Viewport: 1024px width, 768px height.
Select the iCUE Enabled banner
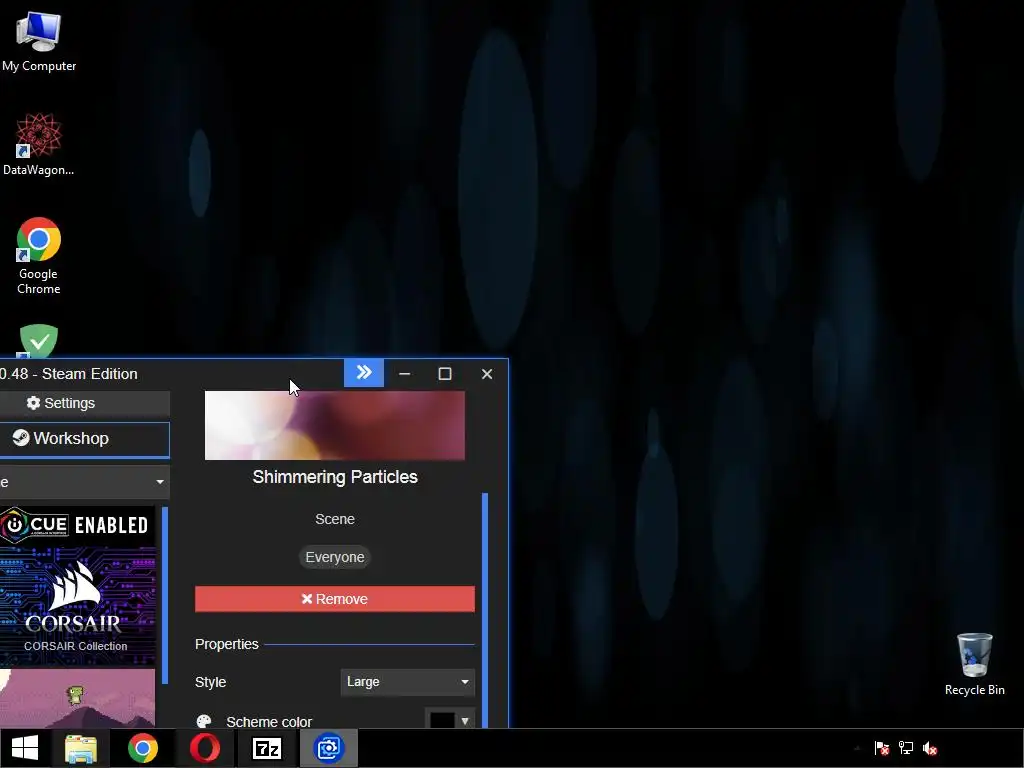(77, 525)
